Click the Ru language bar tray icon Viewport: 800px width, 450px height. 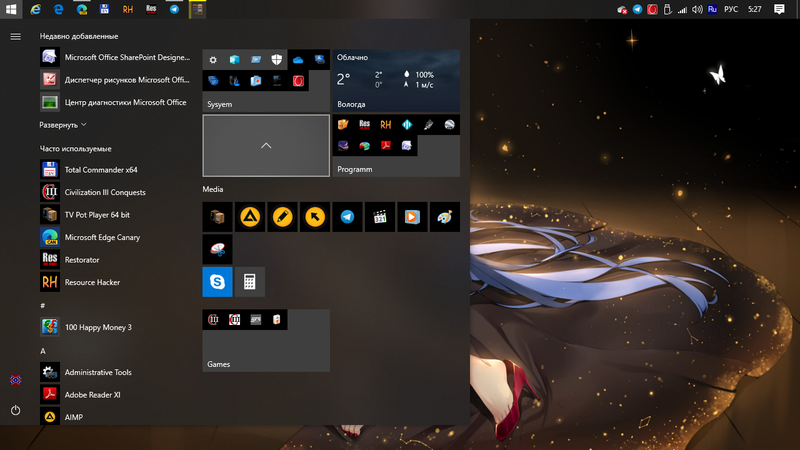point(712,9)
